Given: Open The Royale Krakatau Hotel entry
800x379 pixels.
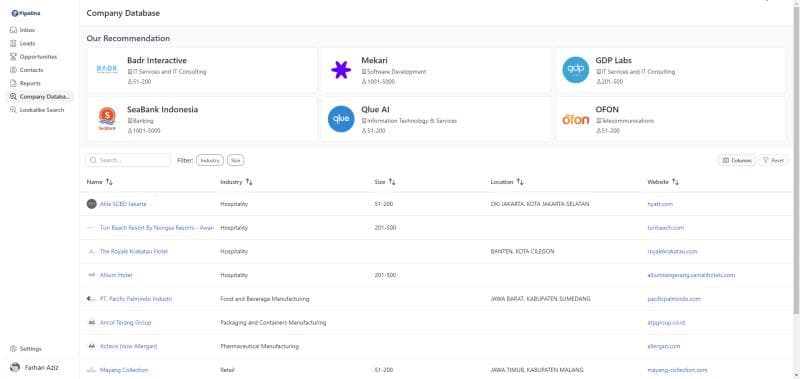Looking at the screenshot, I should tap(134, 251).
